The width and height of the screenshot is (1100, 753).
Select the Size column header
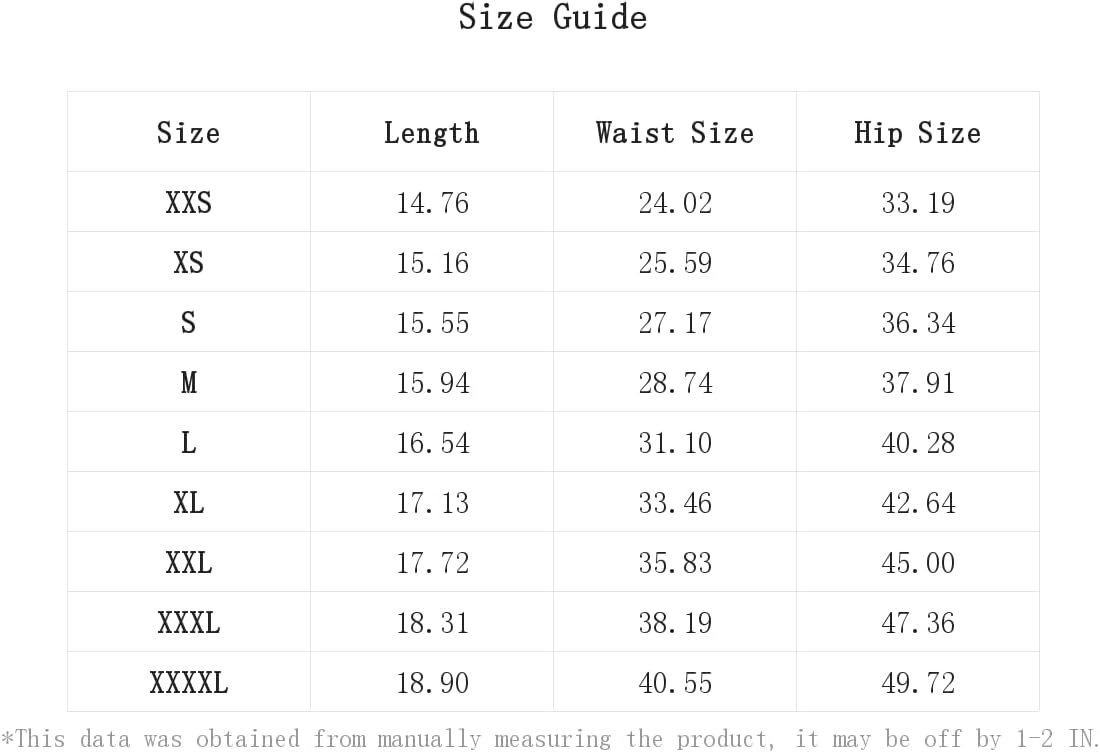[189, 133]
